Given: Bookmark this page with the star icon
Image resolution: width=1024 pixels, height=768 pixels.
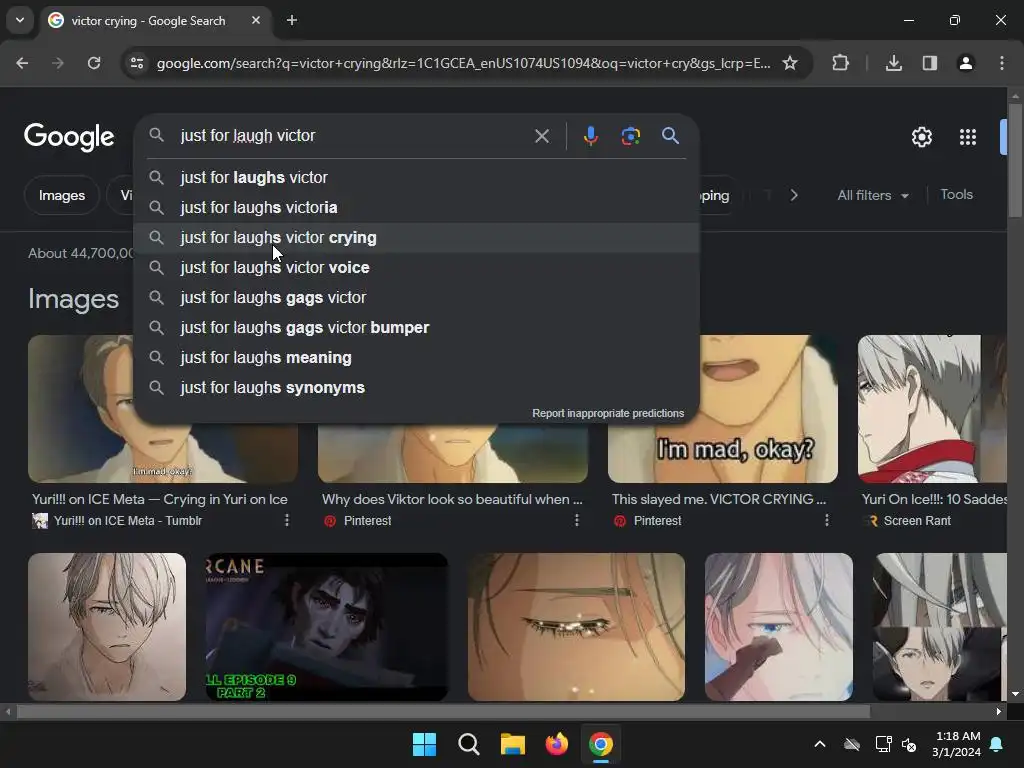Looking at the screenshot, I should click(x=790, y=63).
